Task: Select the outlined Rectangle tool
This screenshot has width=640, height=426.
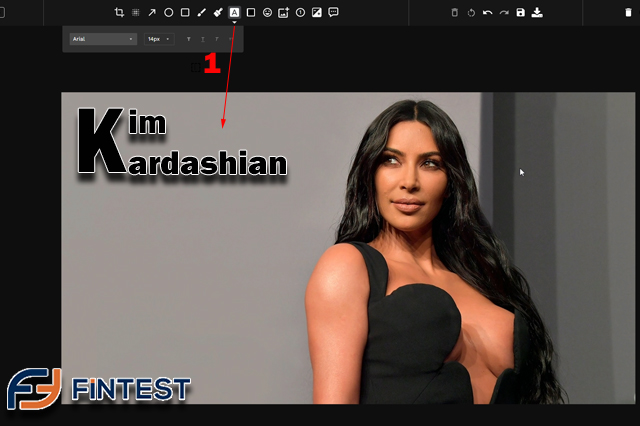Action: (185, 13)
